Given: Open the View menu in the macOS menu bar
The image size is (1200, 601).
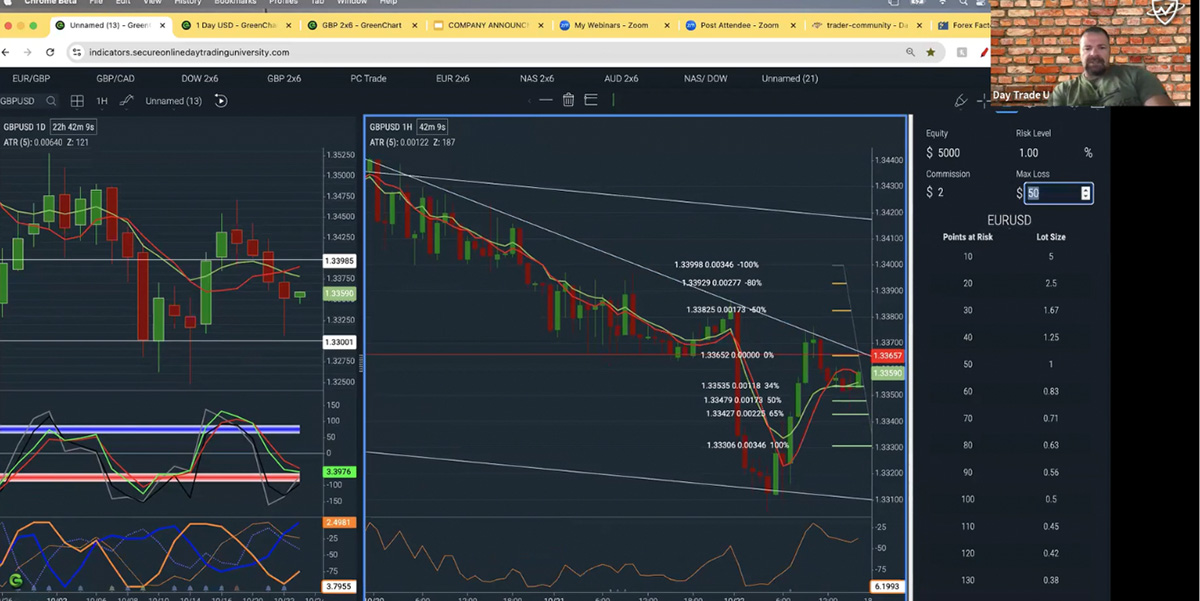Looking at the screenshot, I should pyautogui.click(x=152, y=3).
